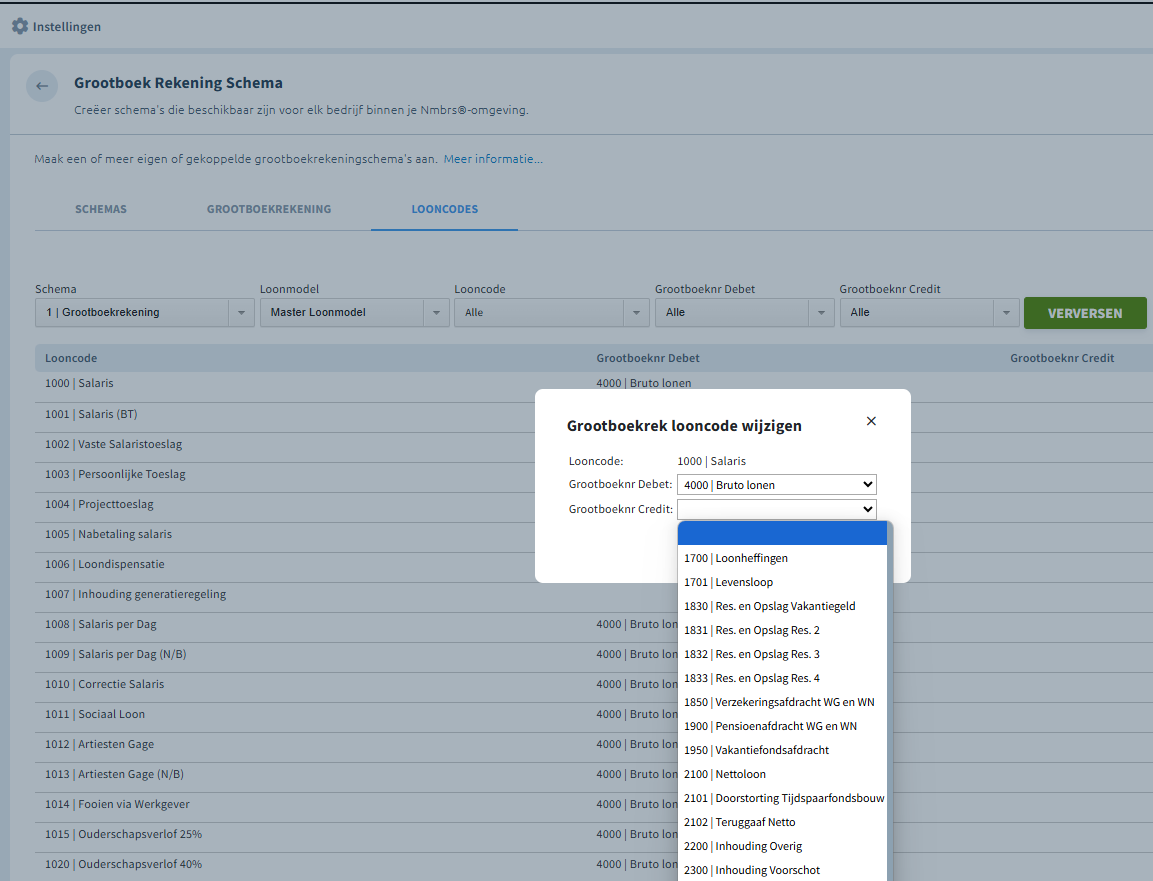
Task: Open the Meer informatie link
Action: pyautogui.click(x=493, y=159)
